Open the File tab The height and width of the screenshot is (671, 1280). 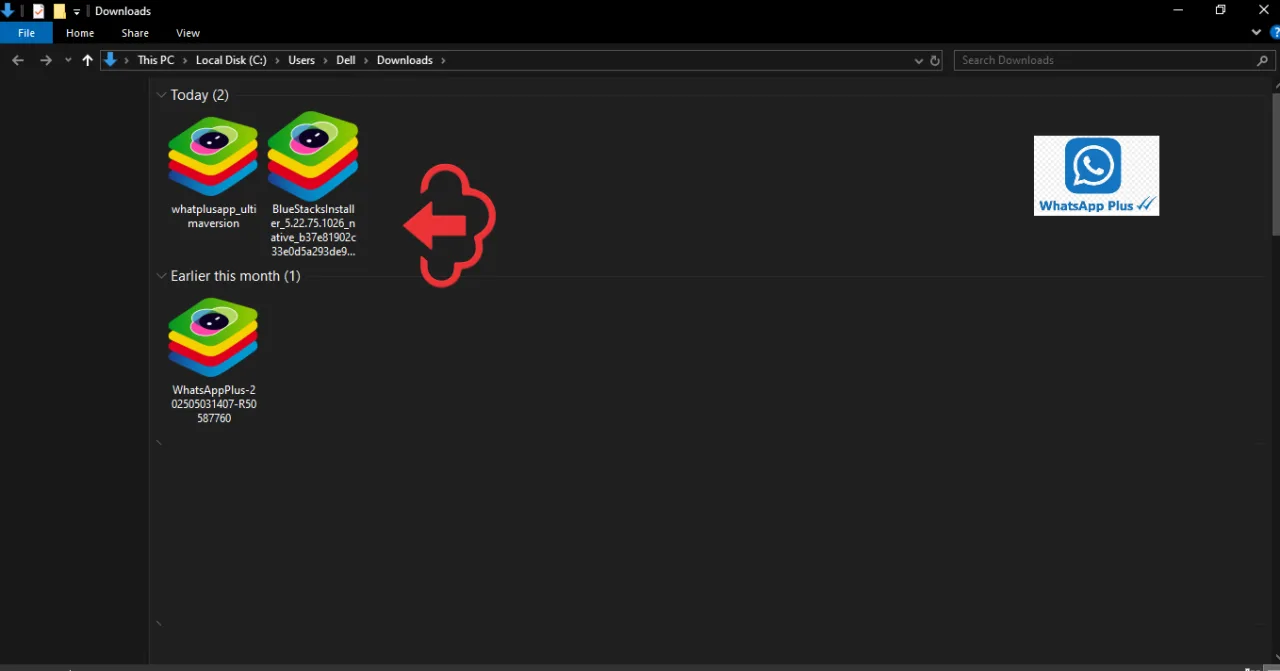(27, 33)
